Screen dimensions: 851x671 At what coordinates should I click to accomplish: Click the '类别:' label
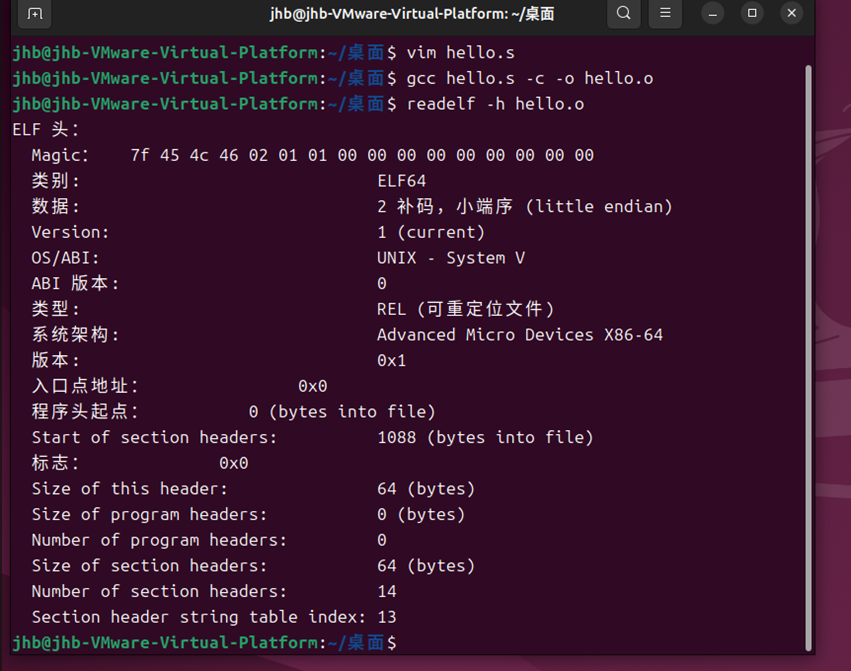tap(55, 181)
